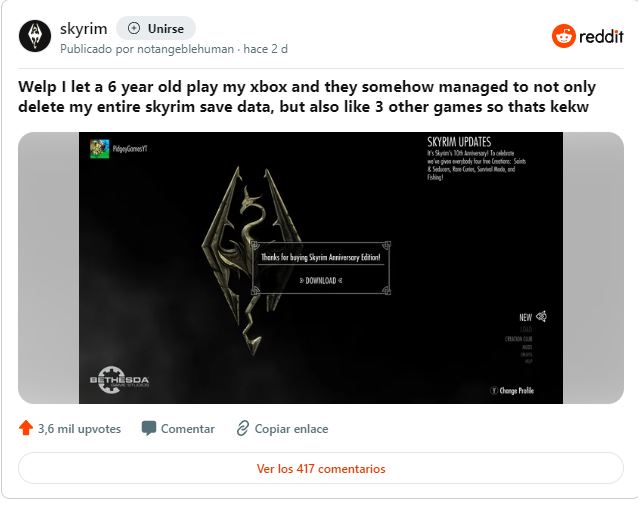638x509 pixels.
Task: Click the Comentar speech bubble icon
Action: click(x=149, y=428)
